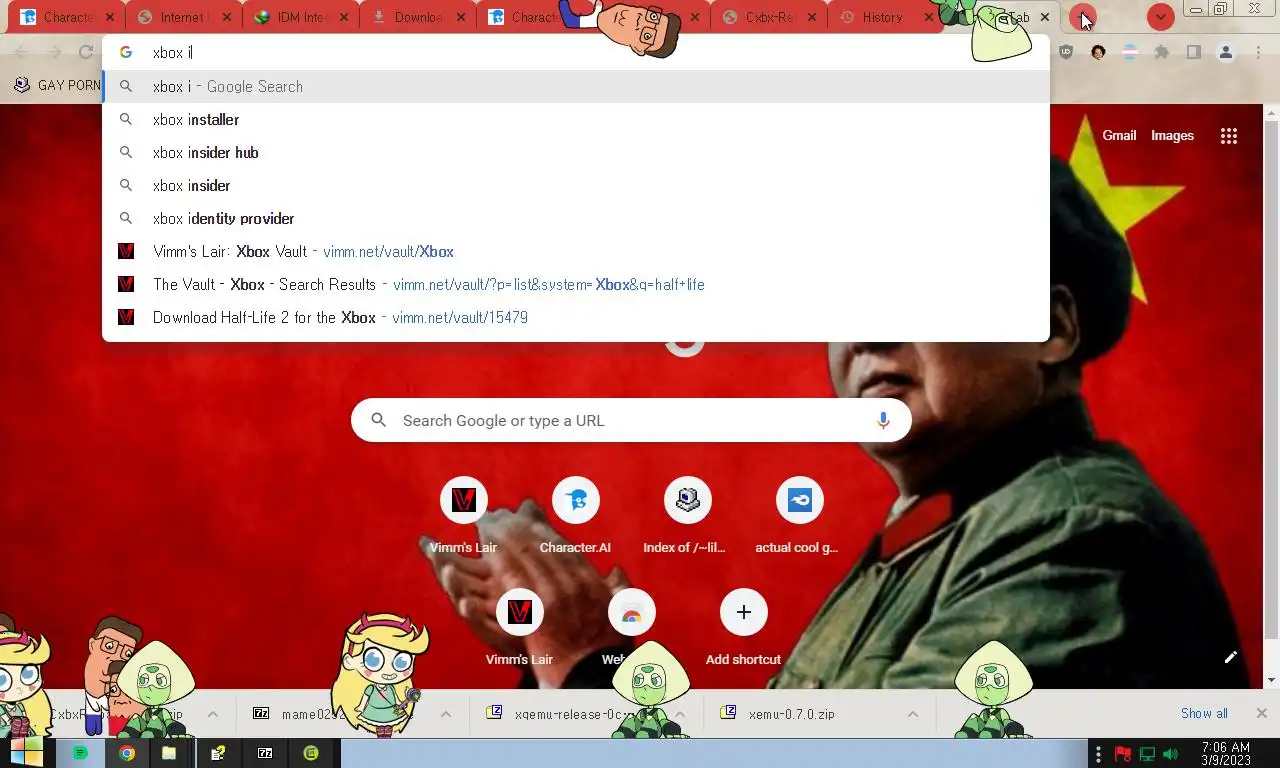1280x768 pixels.
Task: Switch to the Internet tab
Action: (185, 18)
